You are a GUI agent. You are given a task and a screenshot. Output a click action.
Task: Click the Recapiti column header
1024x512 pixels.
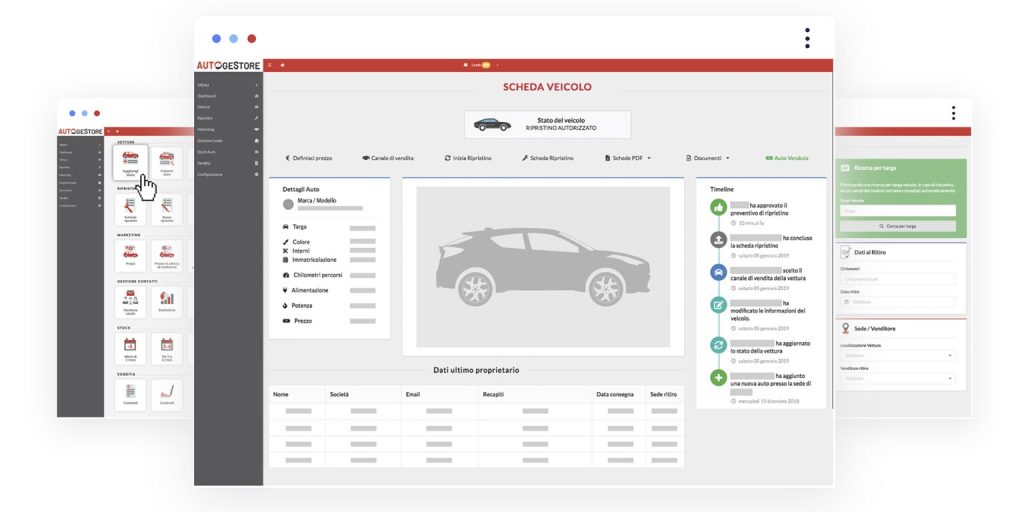[x=493, y=394]
